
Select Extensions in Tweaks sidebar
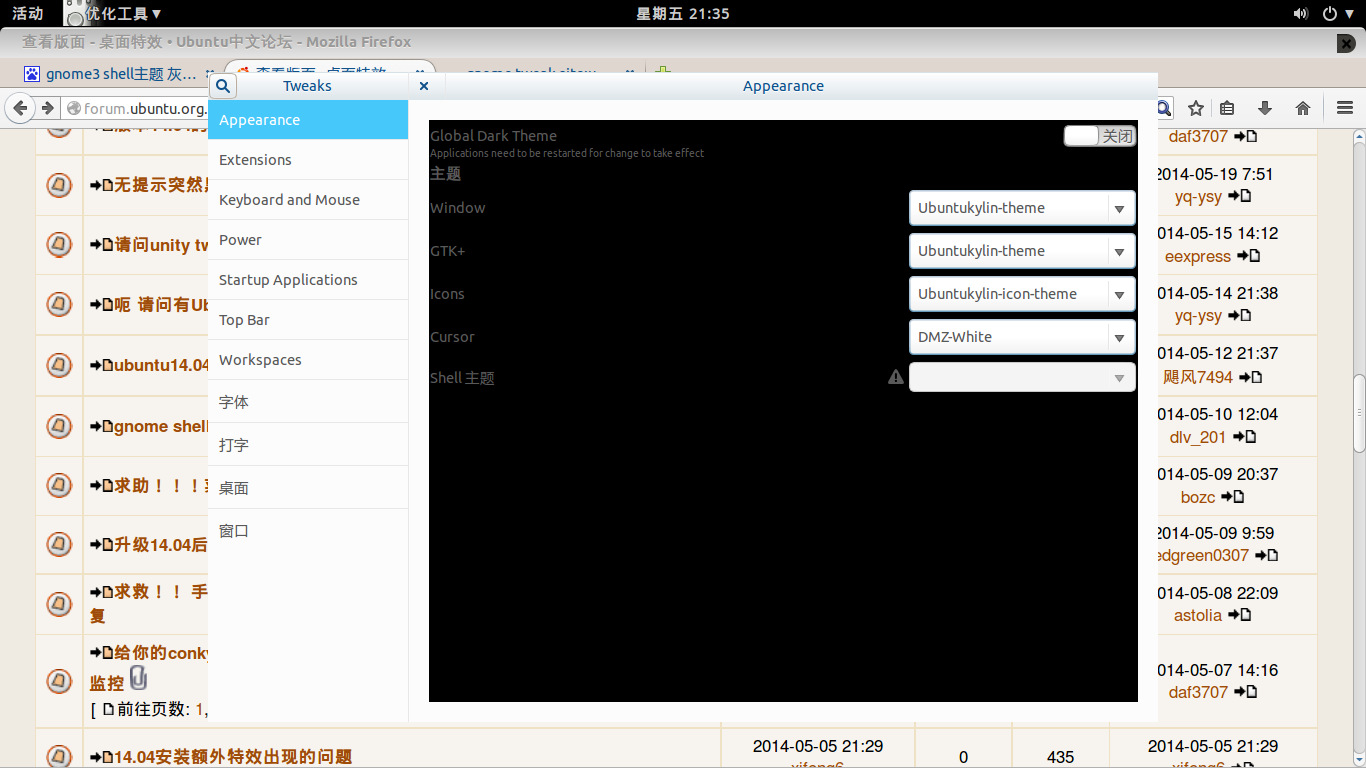pyautogui.click(x=308, y=160)
